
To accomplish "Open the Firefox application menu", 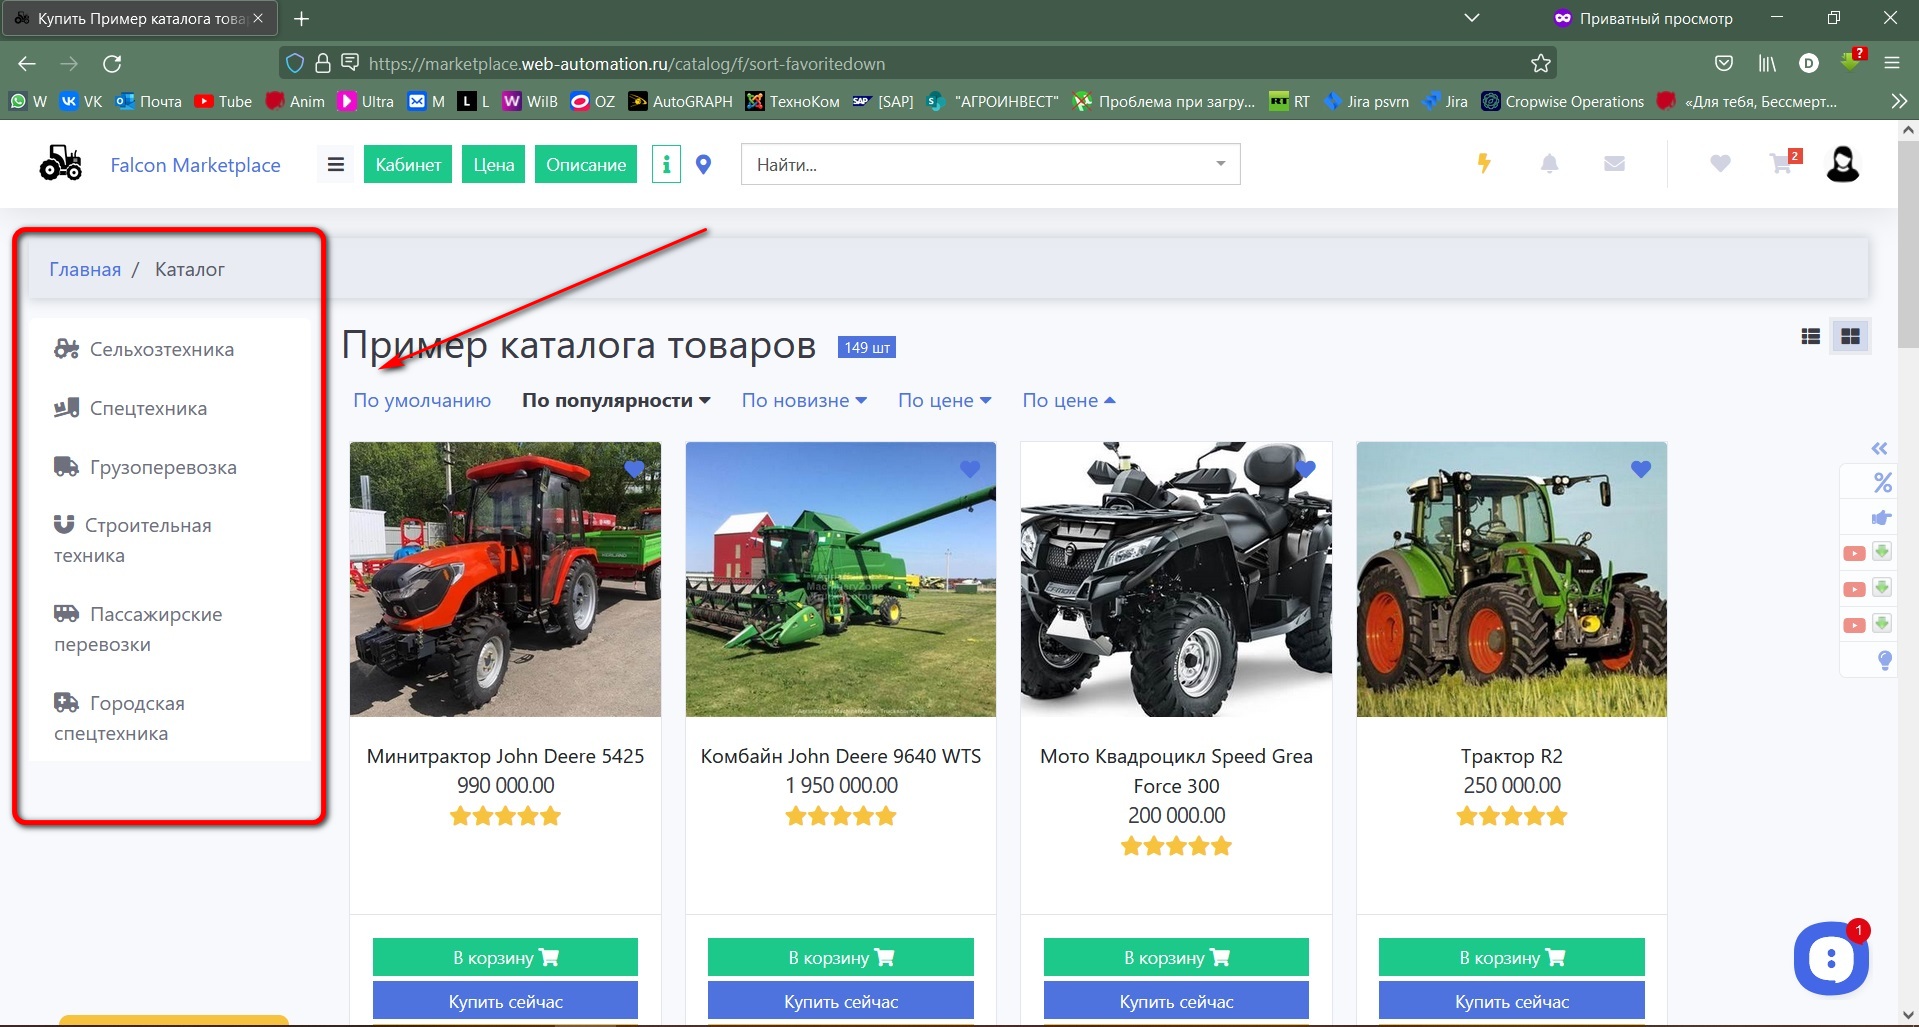I will [1892, 63].
